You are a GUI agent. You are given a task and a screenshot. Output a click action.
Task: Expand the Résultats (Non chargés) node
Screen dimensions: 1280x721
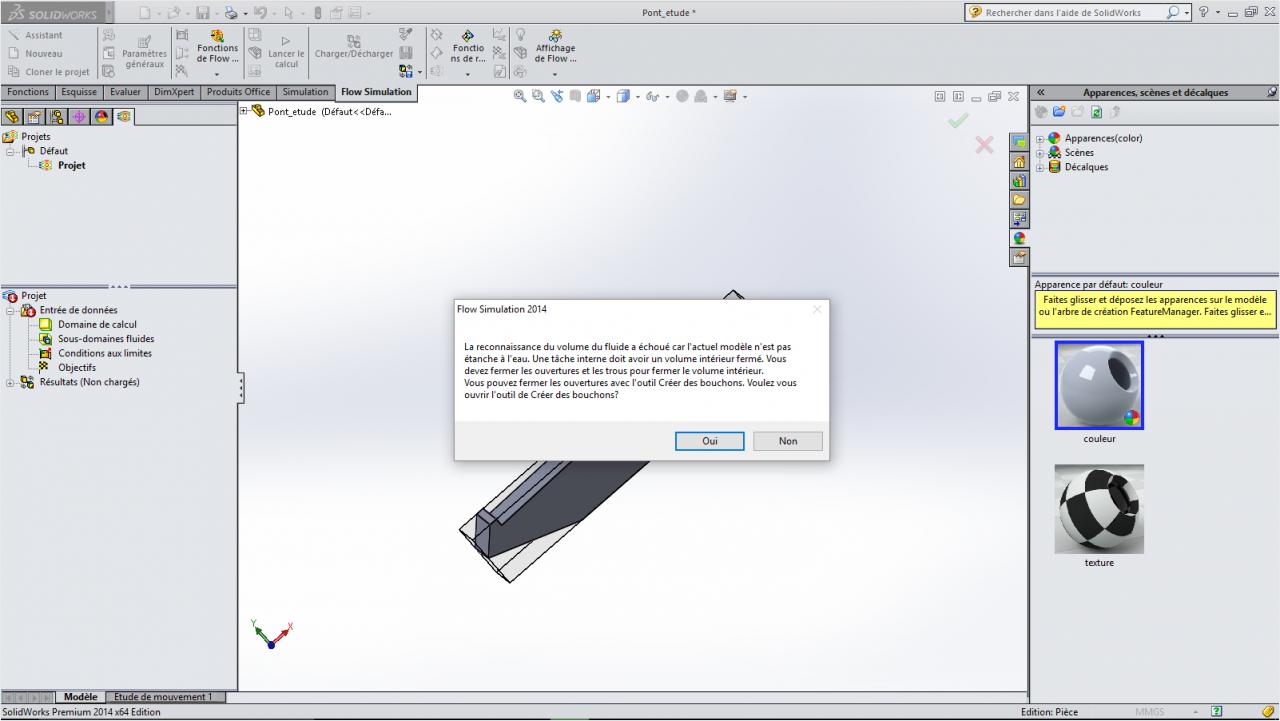pos(11,383)
